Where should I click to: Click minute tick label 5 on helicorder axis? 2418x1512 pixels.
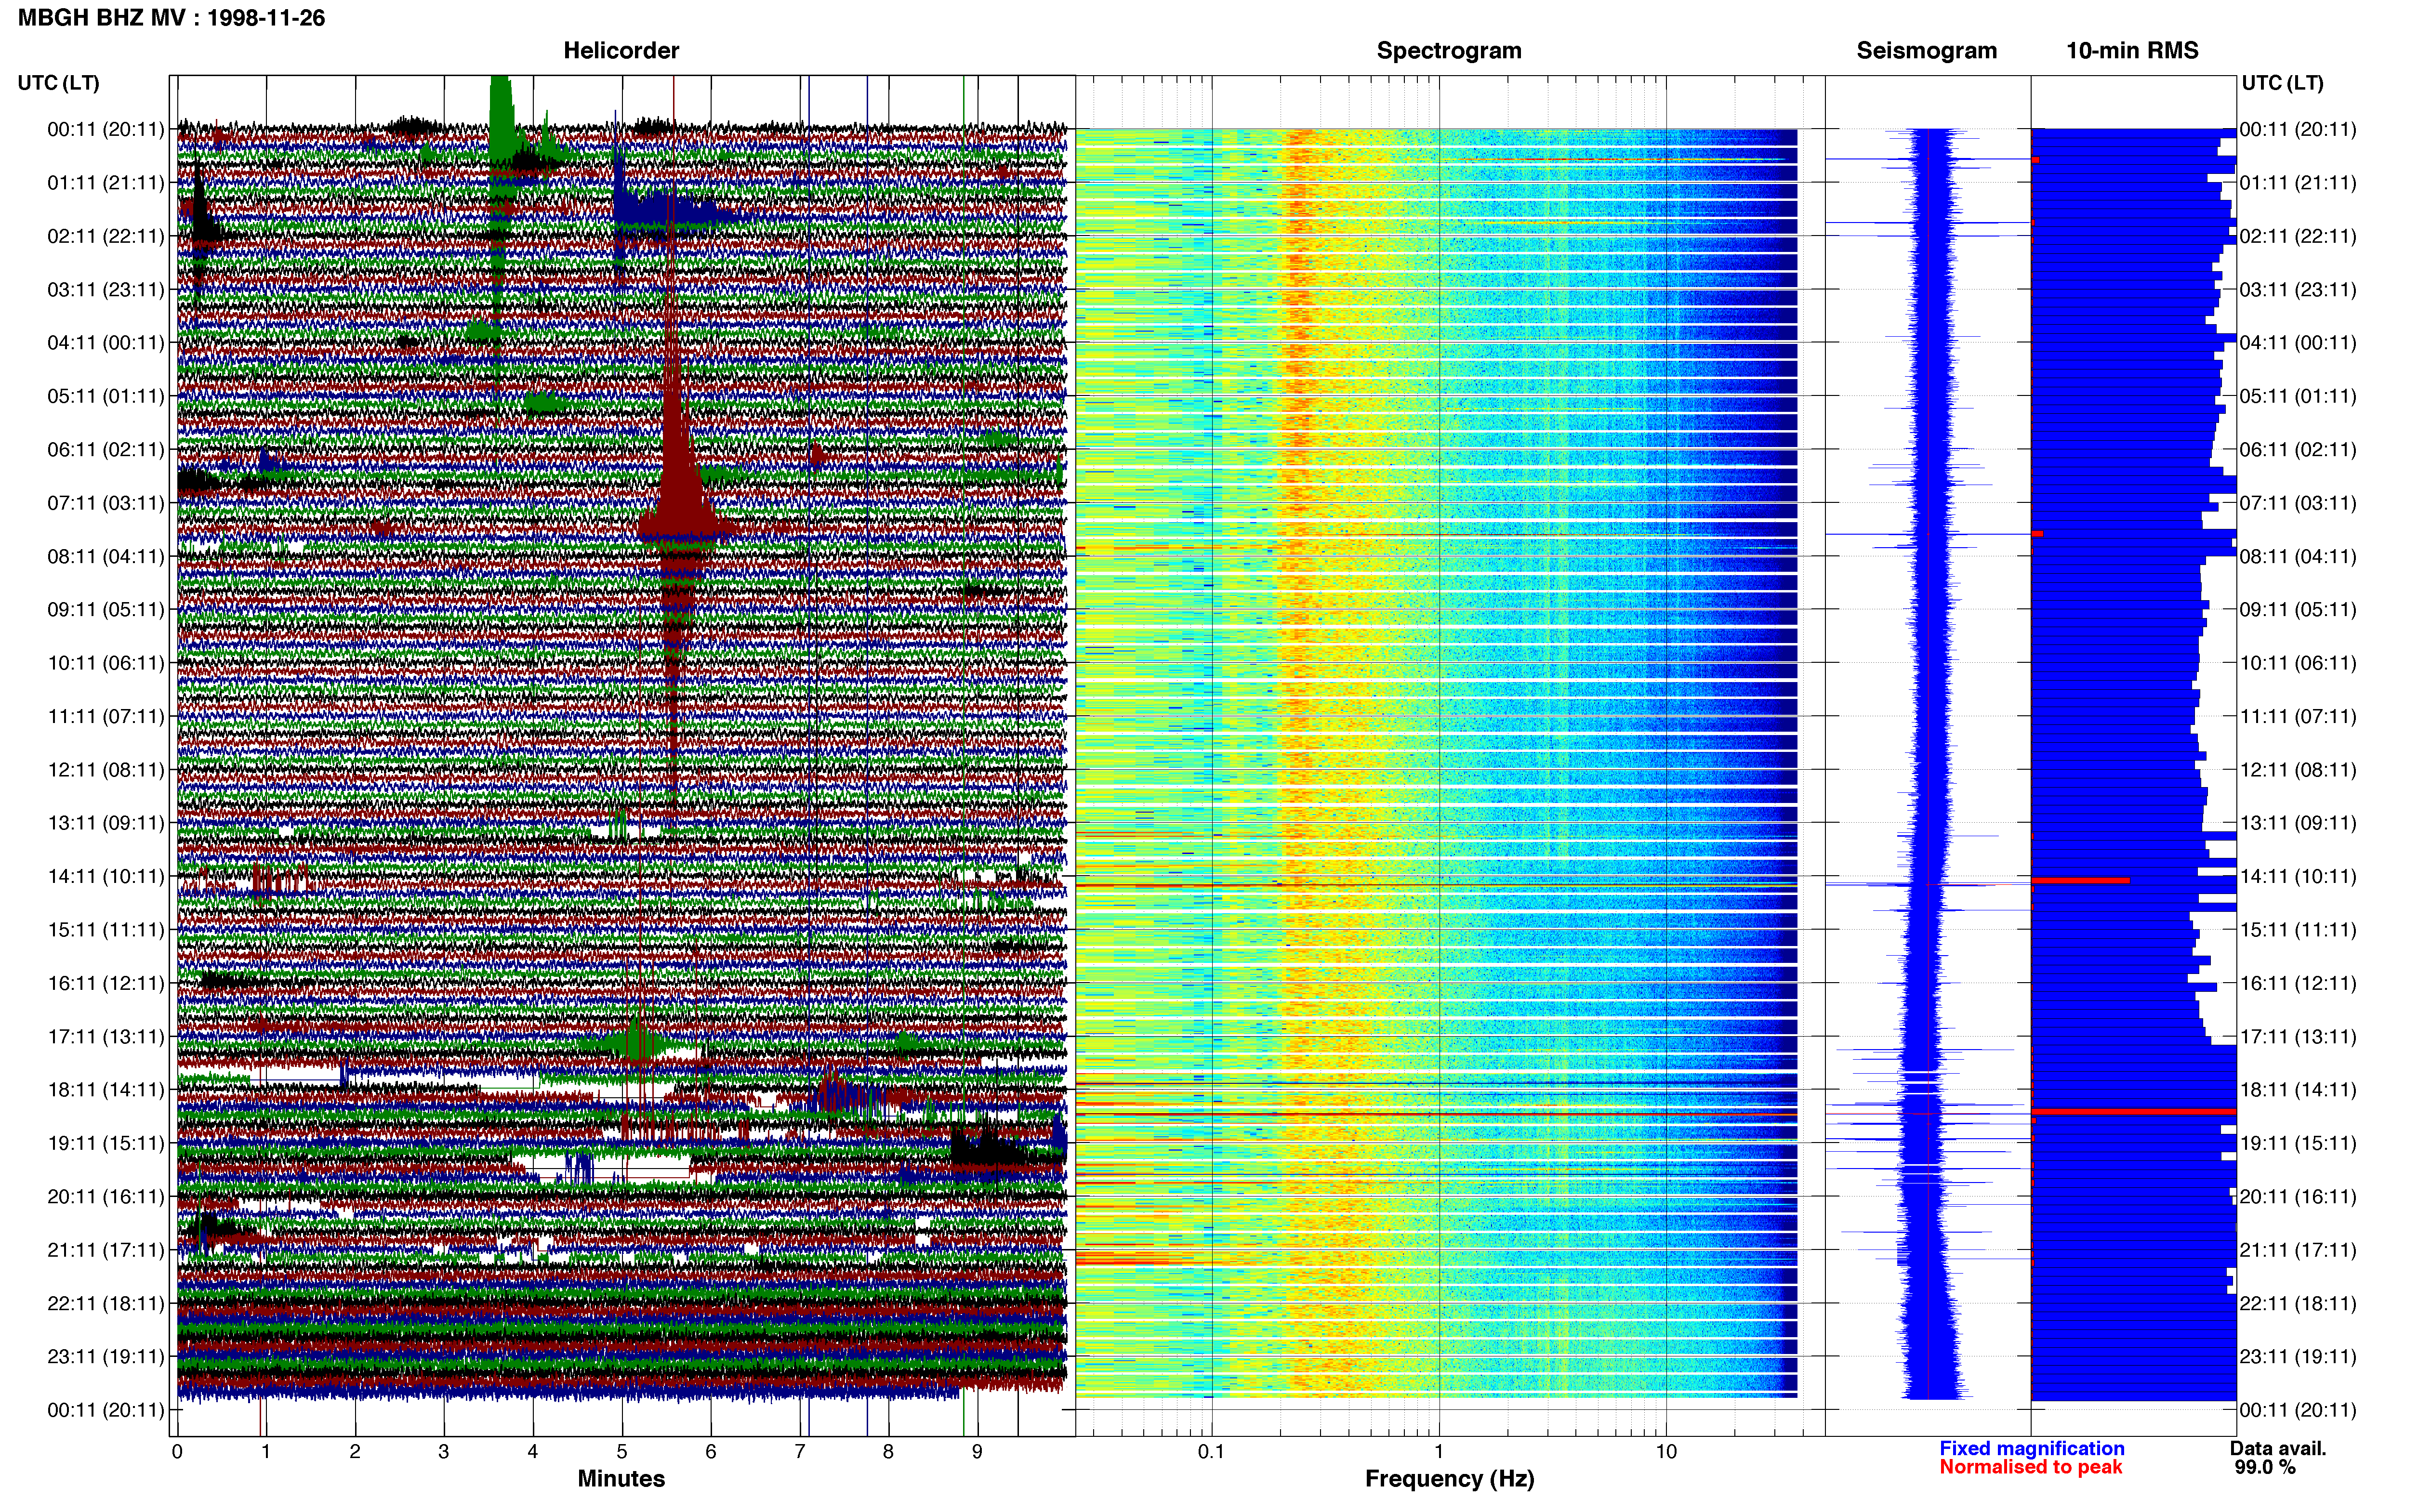pyautogui.click(x=622, y=1451)
